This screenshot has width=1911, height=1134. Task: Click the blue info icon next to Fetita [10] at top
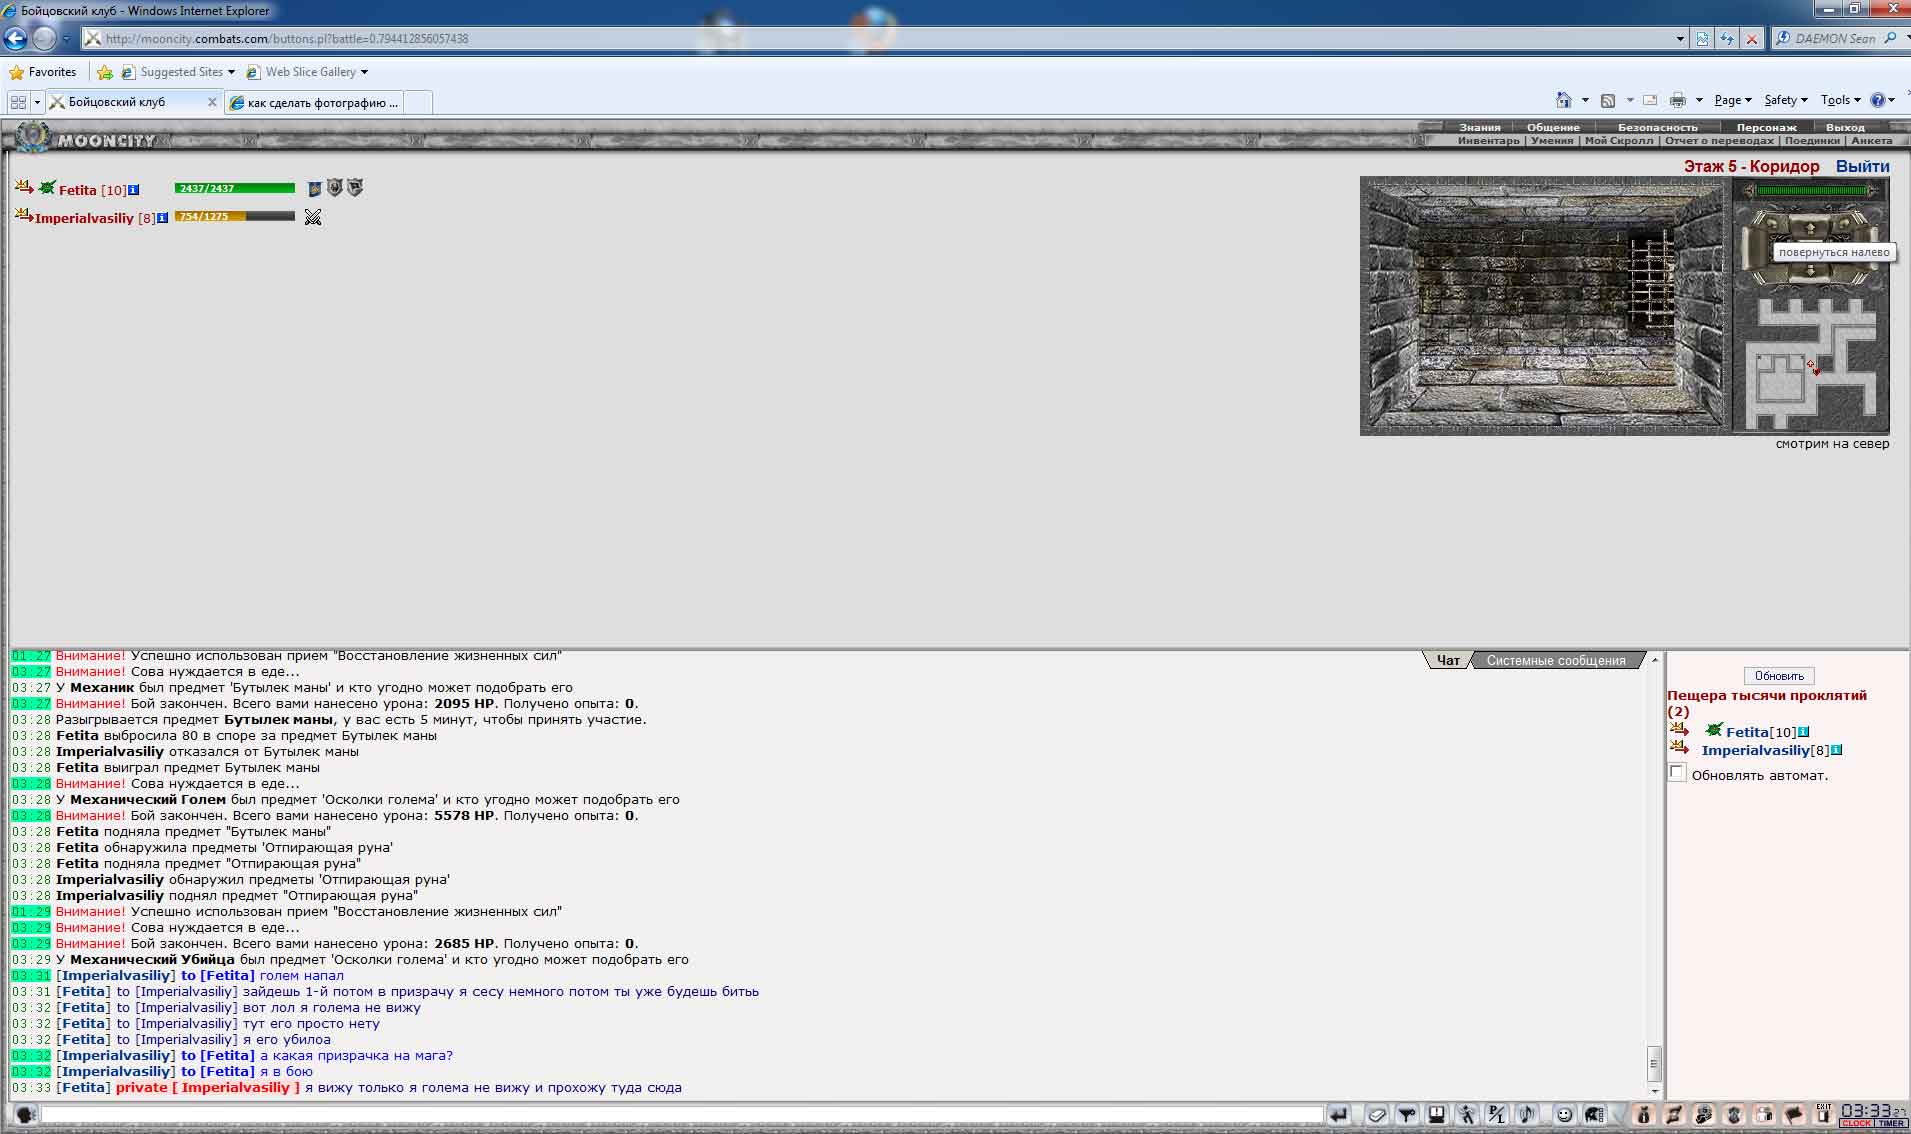pos(134,190)
